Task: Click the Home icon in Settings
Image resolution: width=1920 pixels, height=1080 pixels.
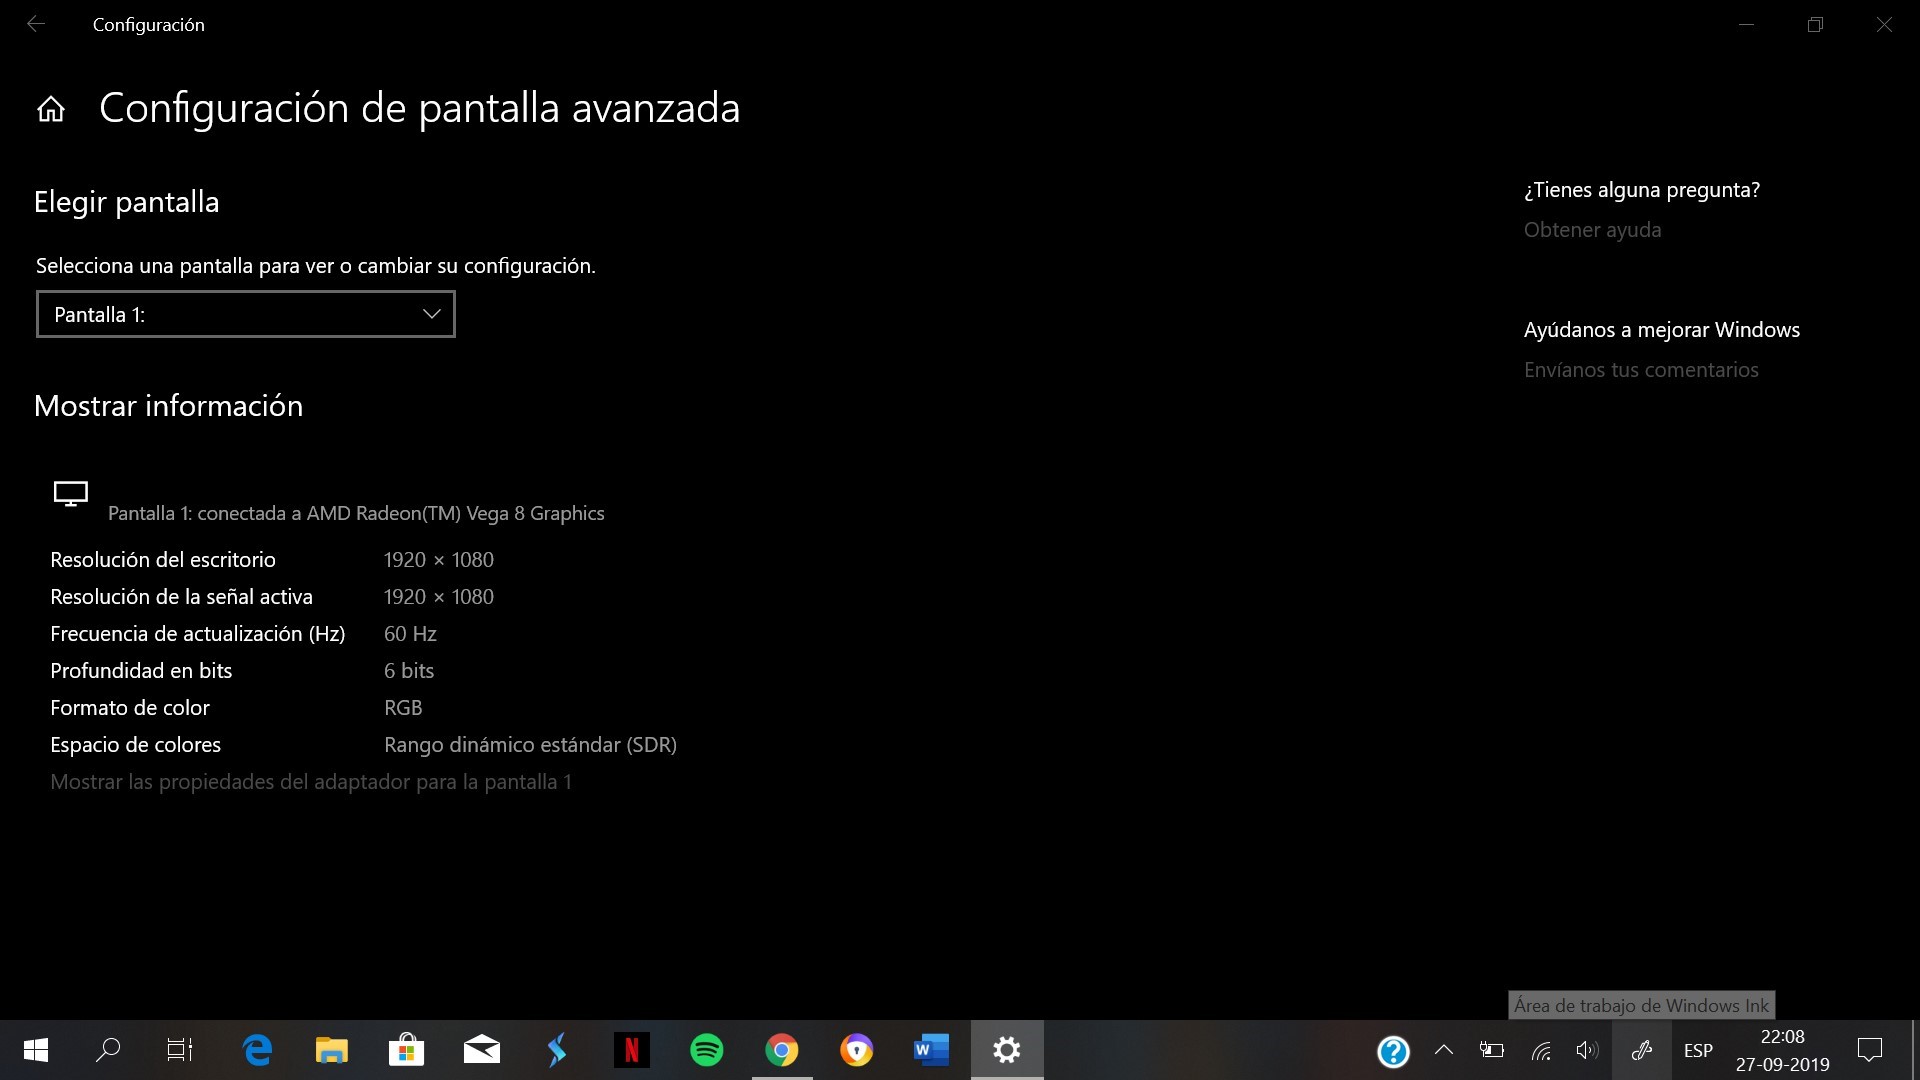Action: pyautogui.click(x=51, y=109)
